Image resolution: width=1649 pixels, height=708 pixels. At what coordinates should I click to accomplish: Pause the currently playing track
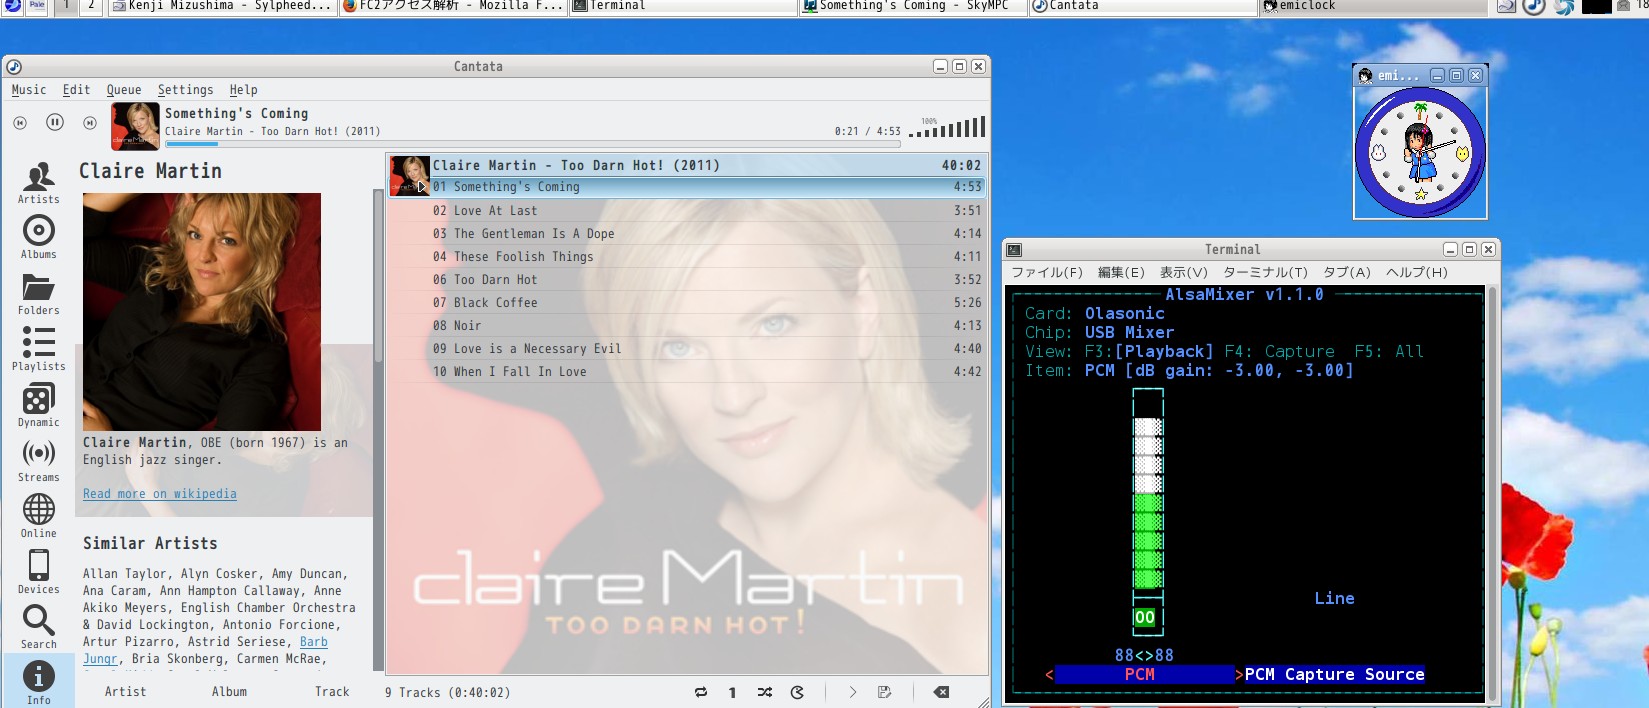(x=55, y=122)
